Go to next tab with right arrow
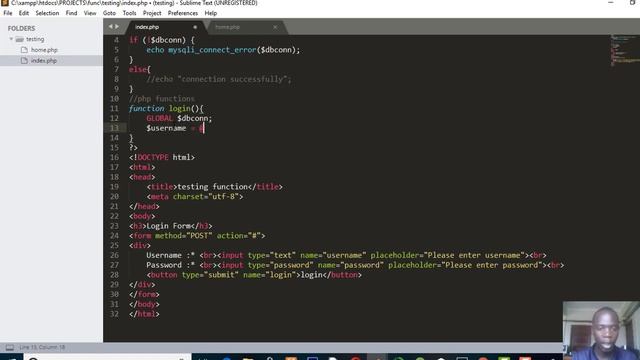The width and height of the screenshot is (640, 360). coord(117,27)
